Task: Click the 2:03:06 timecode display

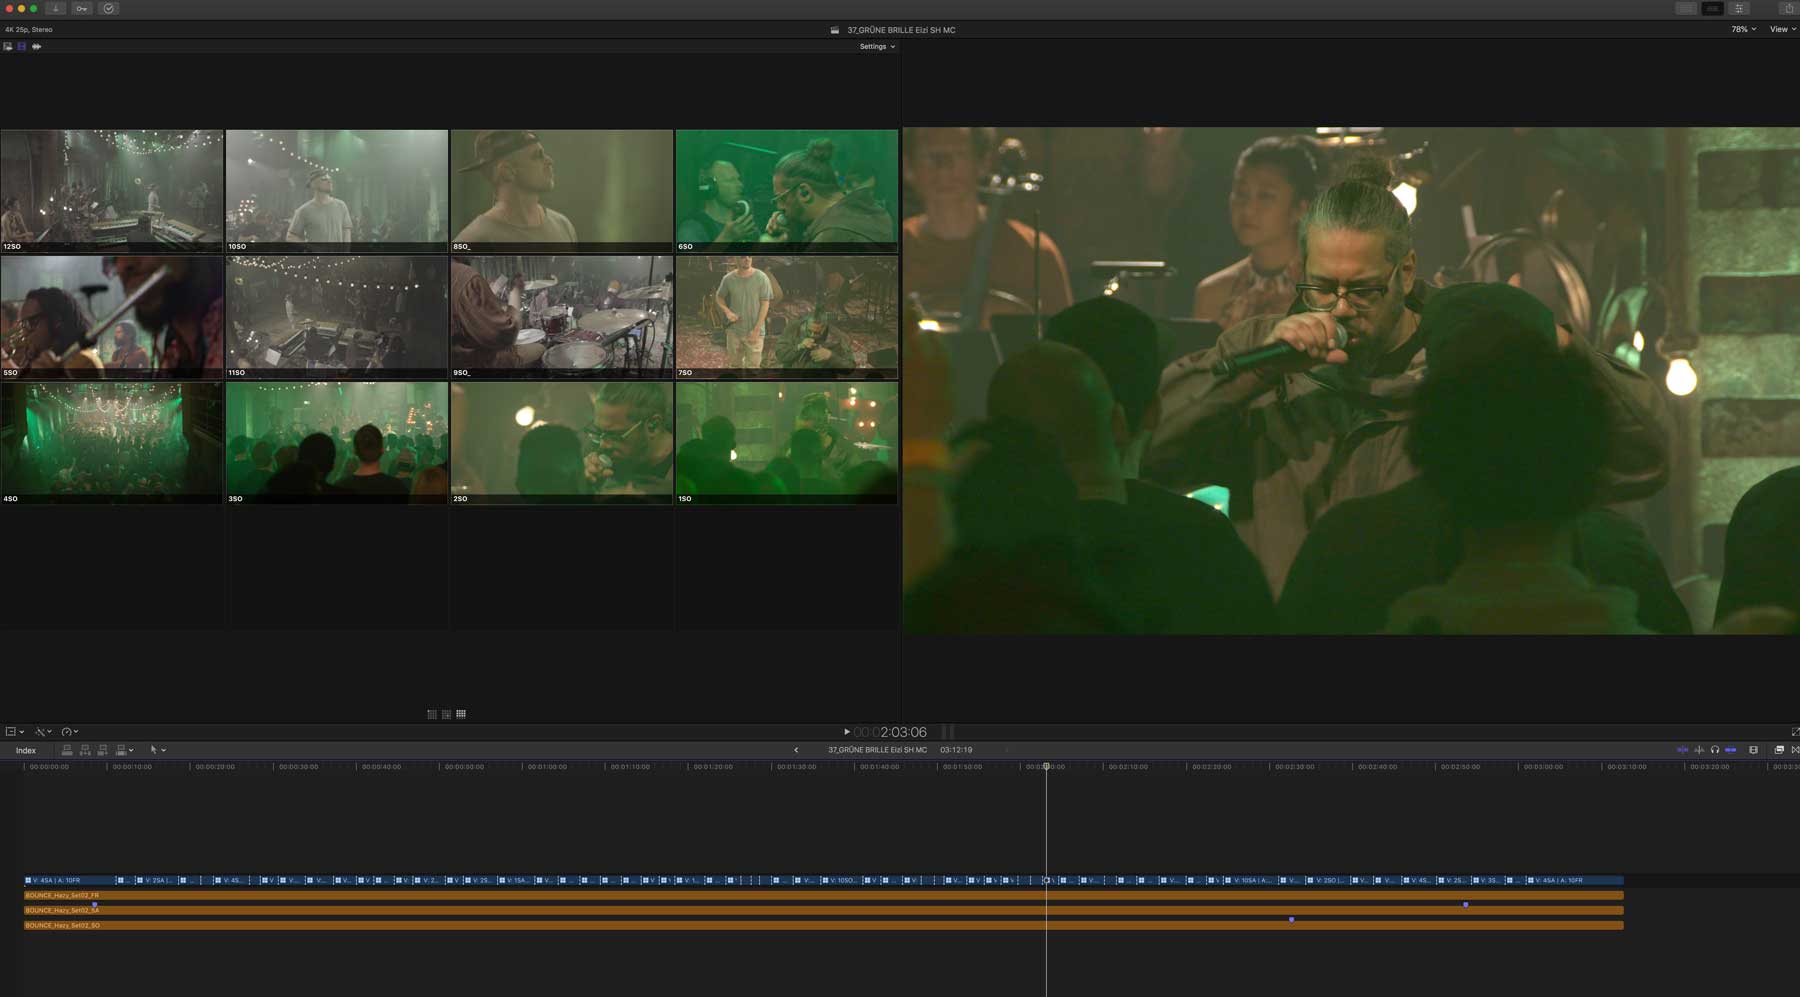Action: [890, 732]
